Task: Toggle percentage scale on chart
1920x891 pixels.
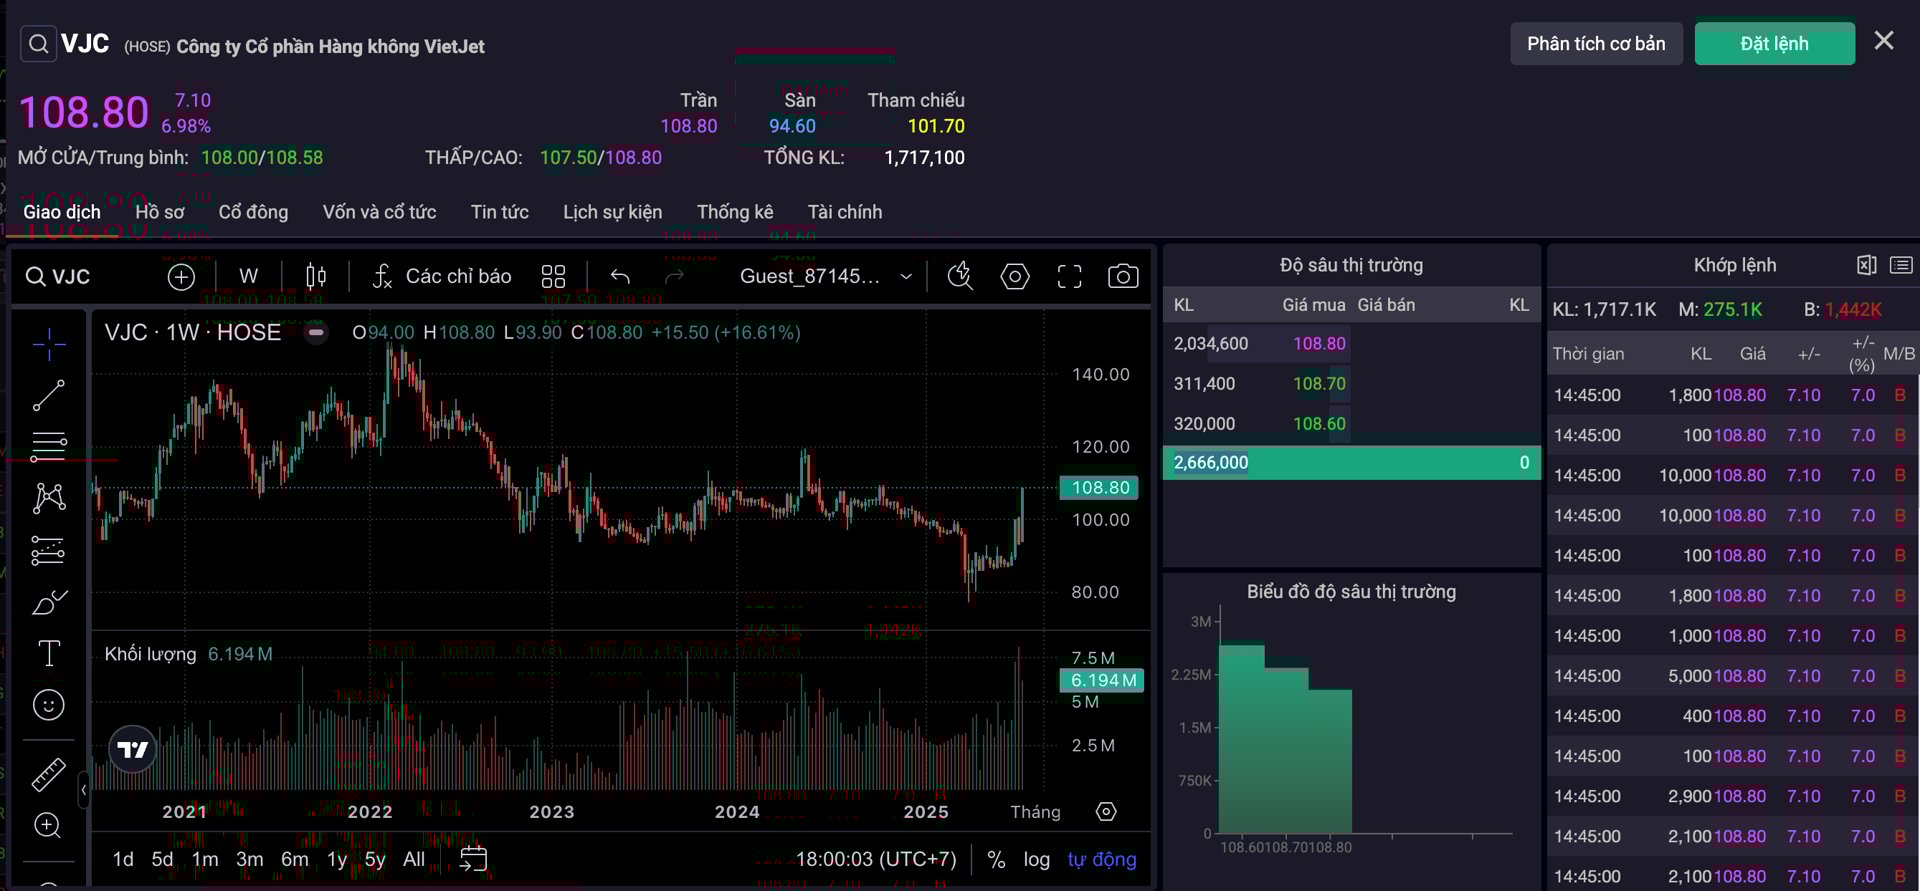Action: pyautogui.click(x=995, y=860)
